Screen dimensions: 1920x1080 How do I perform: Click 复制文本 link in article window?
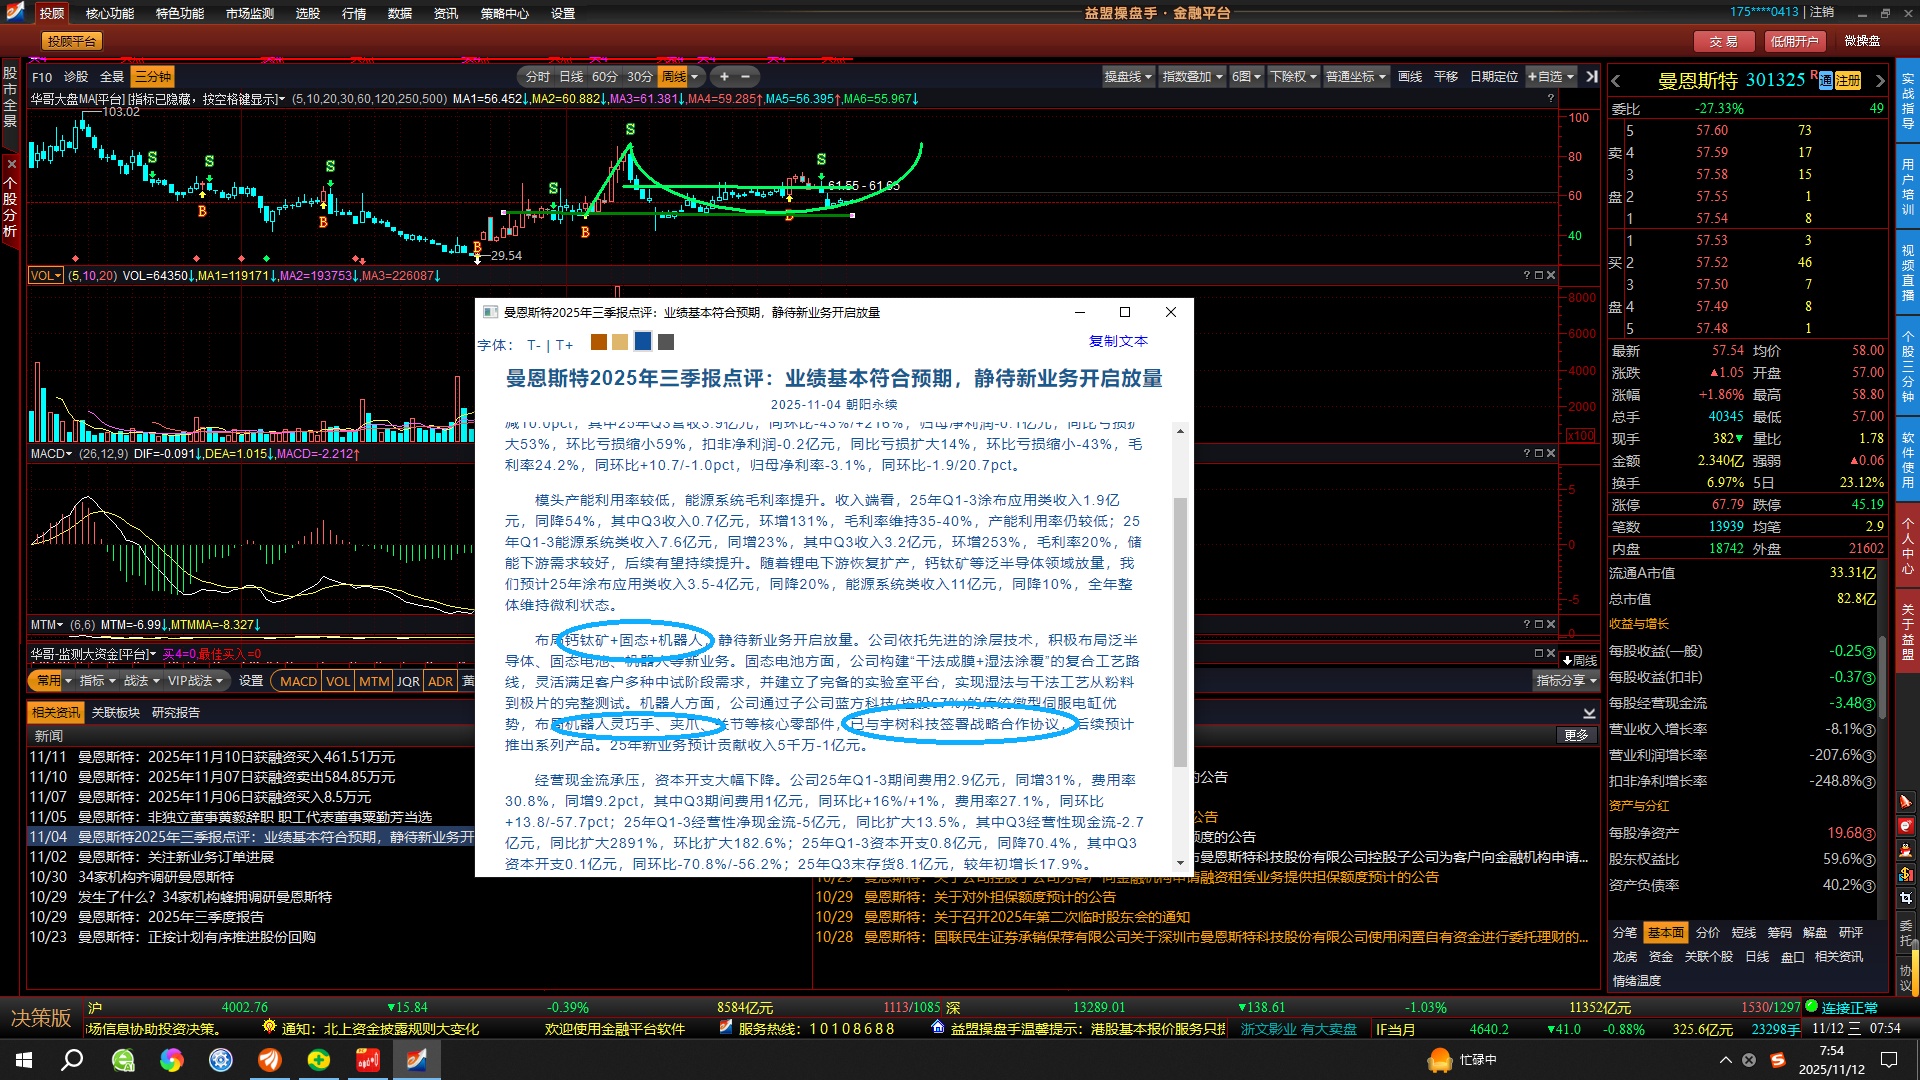[x=1118, y=341]
